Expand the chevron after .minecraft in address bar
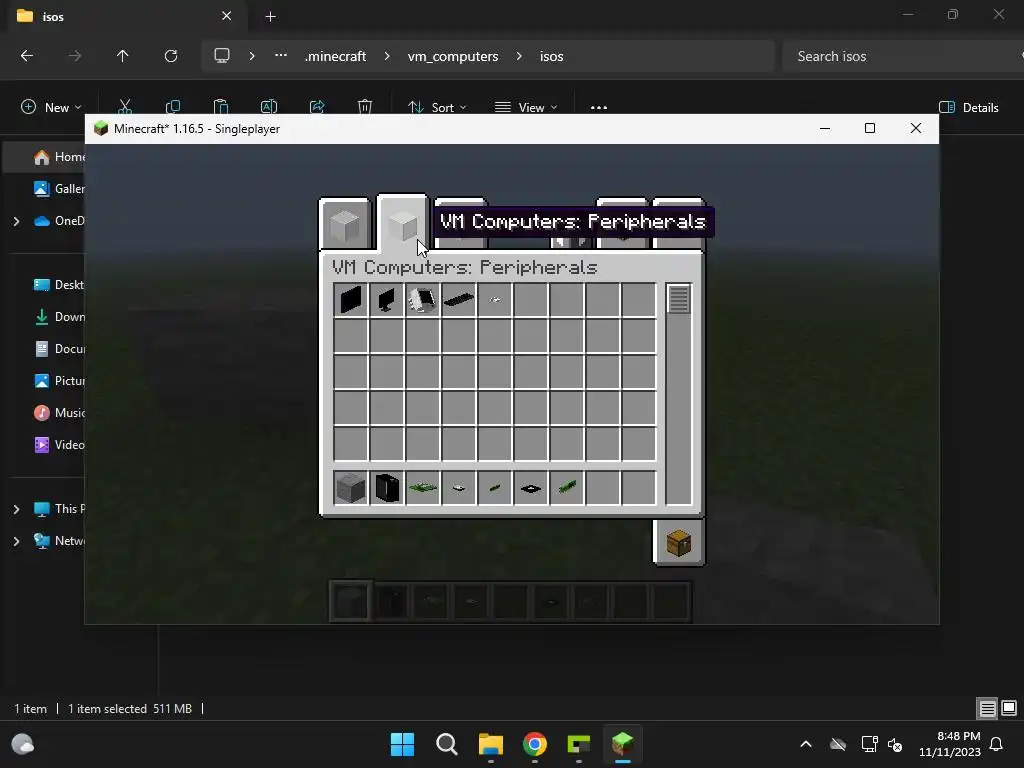Image resolution: width=1024 pixels, height=768 pixels. tap(387, 56)
